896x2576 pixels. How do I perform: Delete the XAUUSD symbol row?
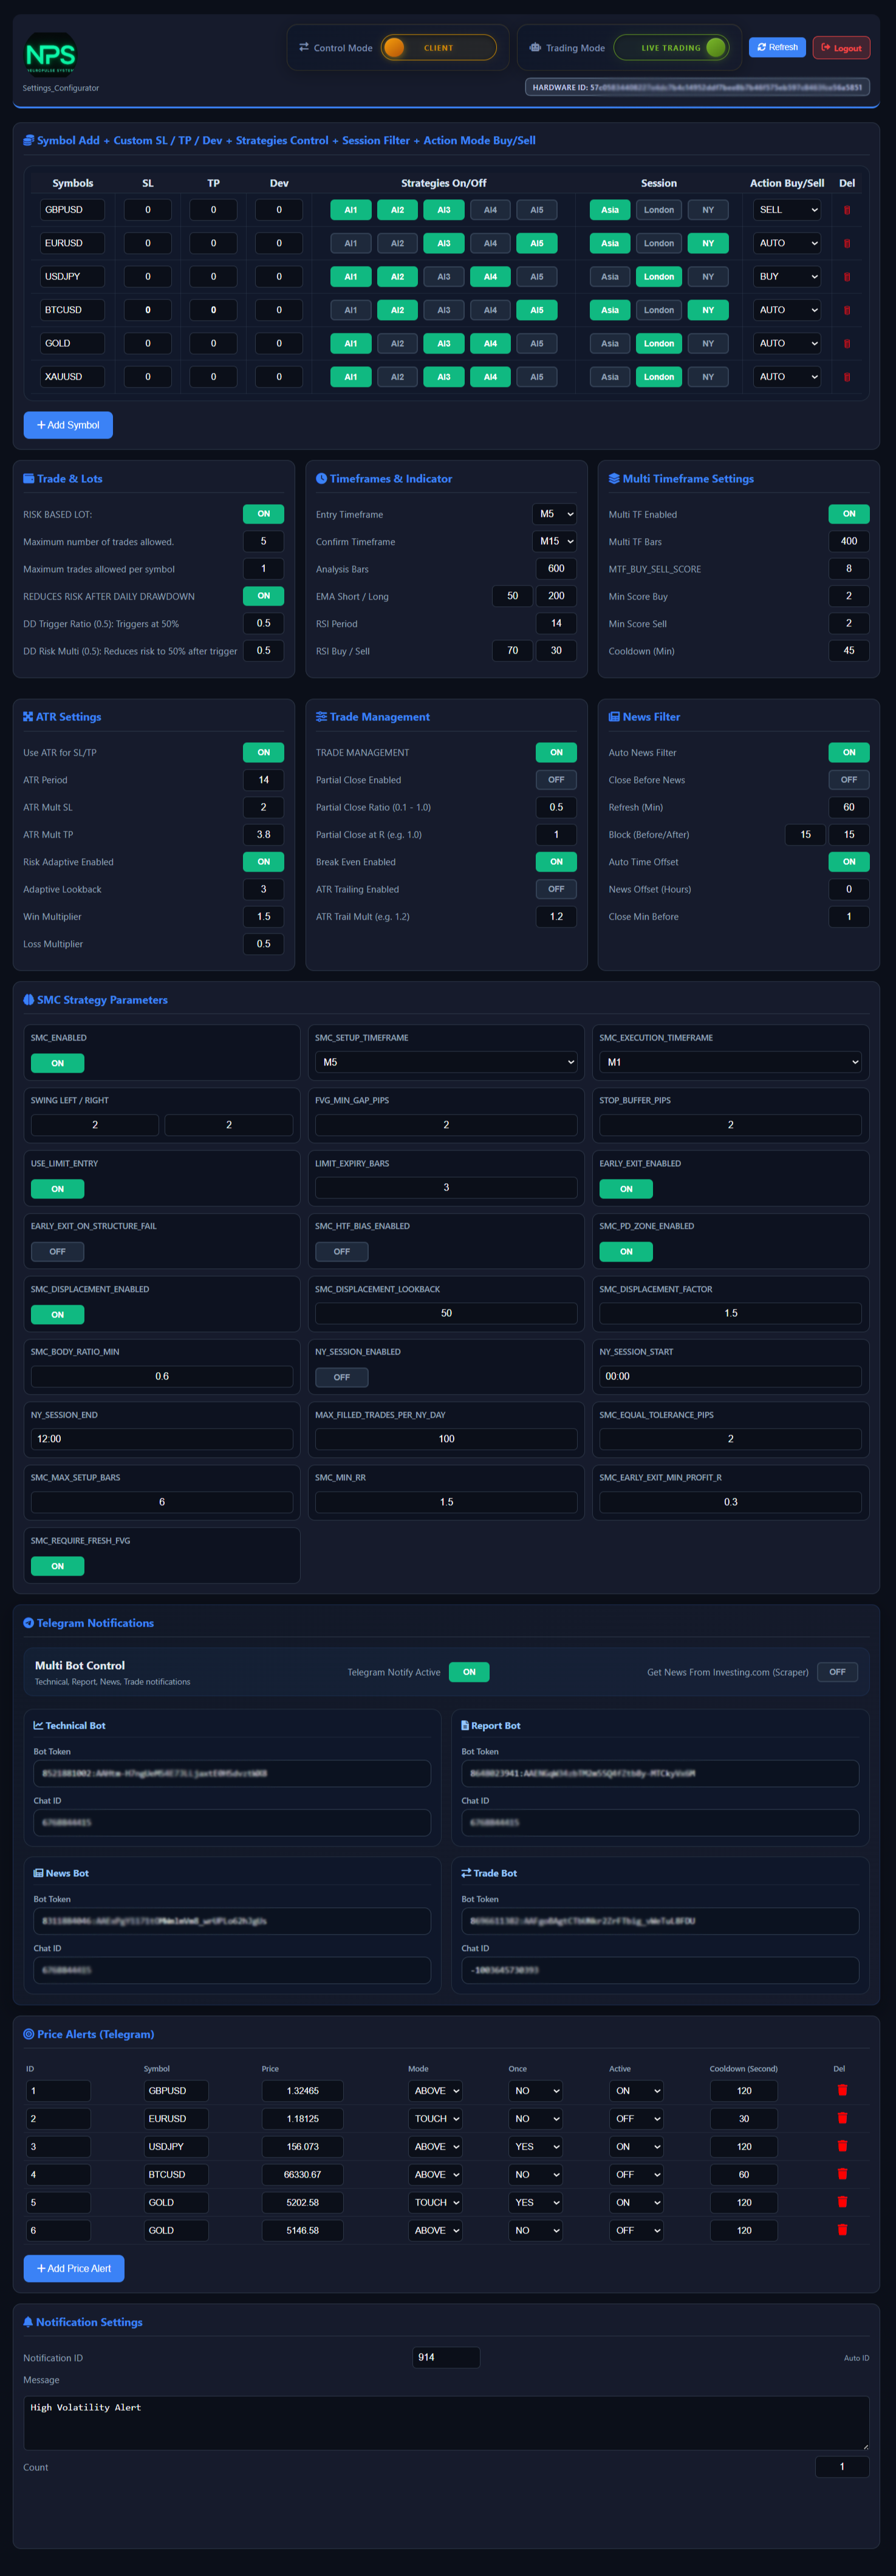847,377
